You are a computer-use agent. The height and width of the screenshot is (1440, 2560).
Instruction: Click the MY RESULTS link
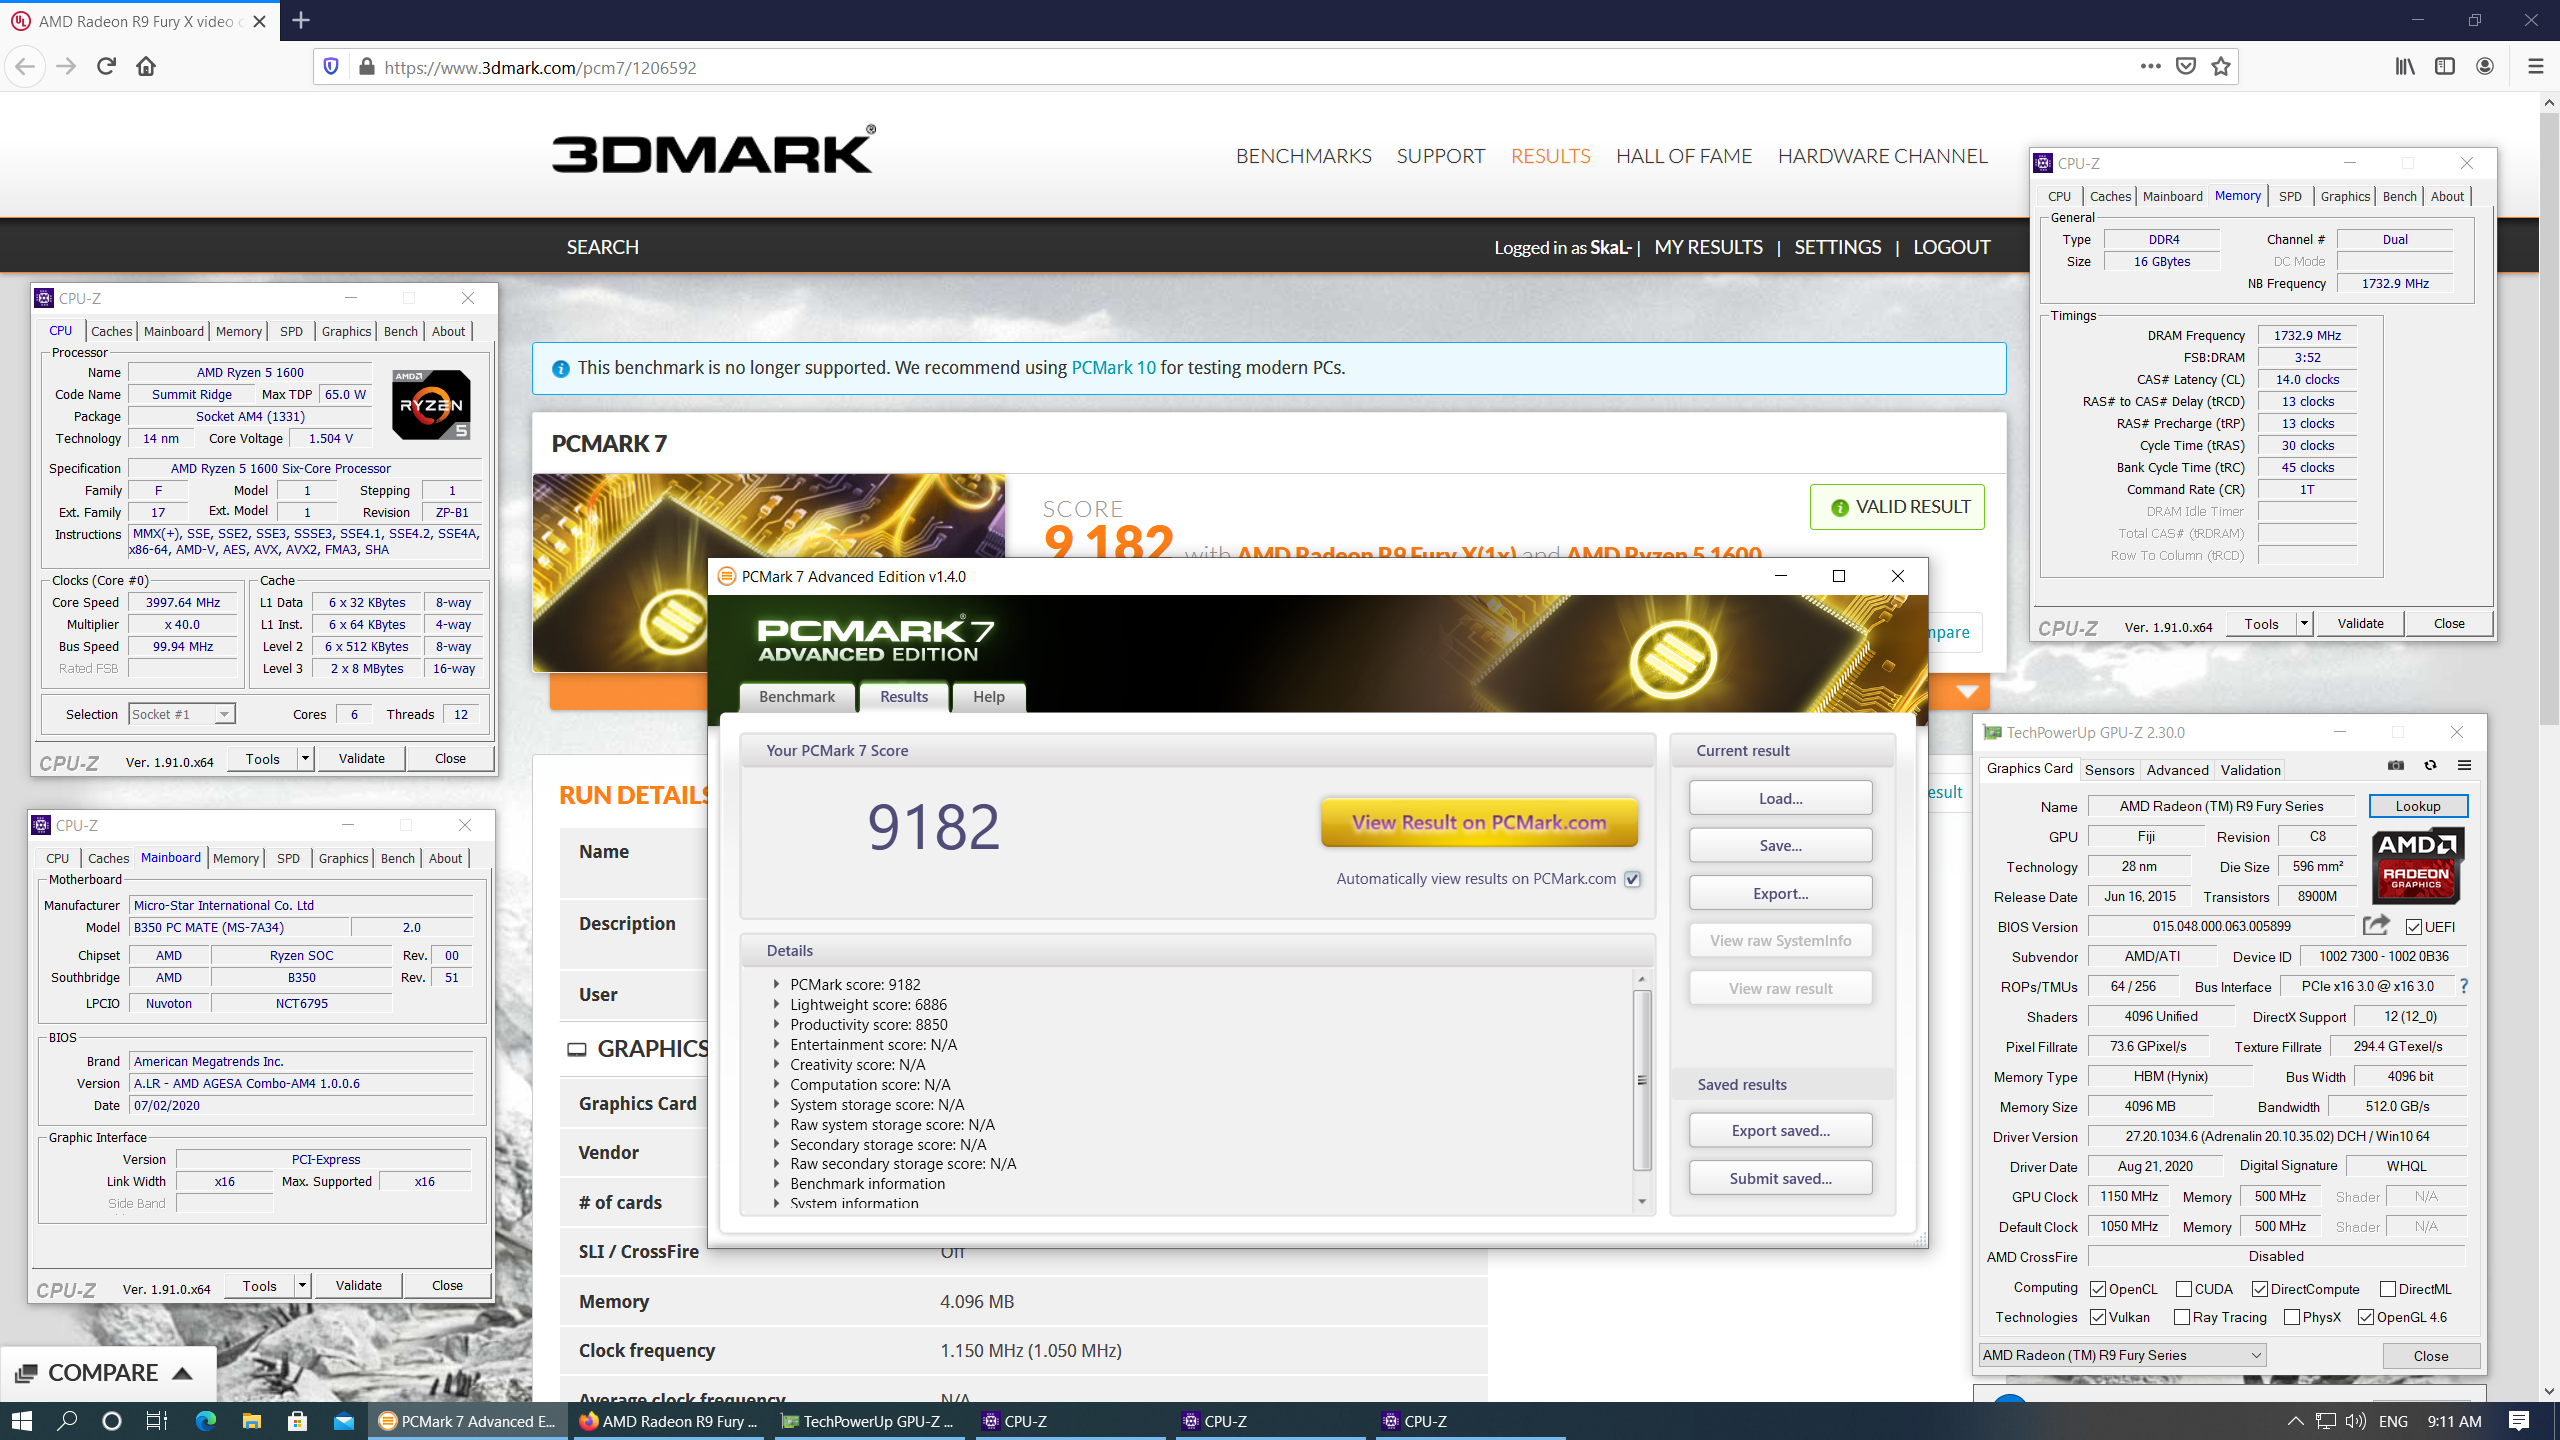(1708, 247)
